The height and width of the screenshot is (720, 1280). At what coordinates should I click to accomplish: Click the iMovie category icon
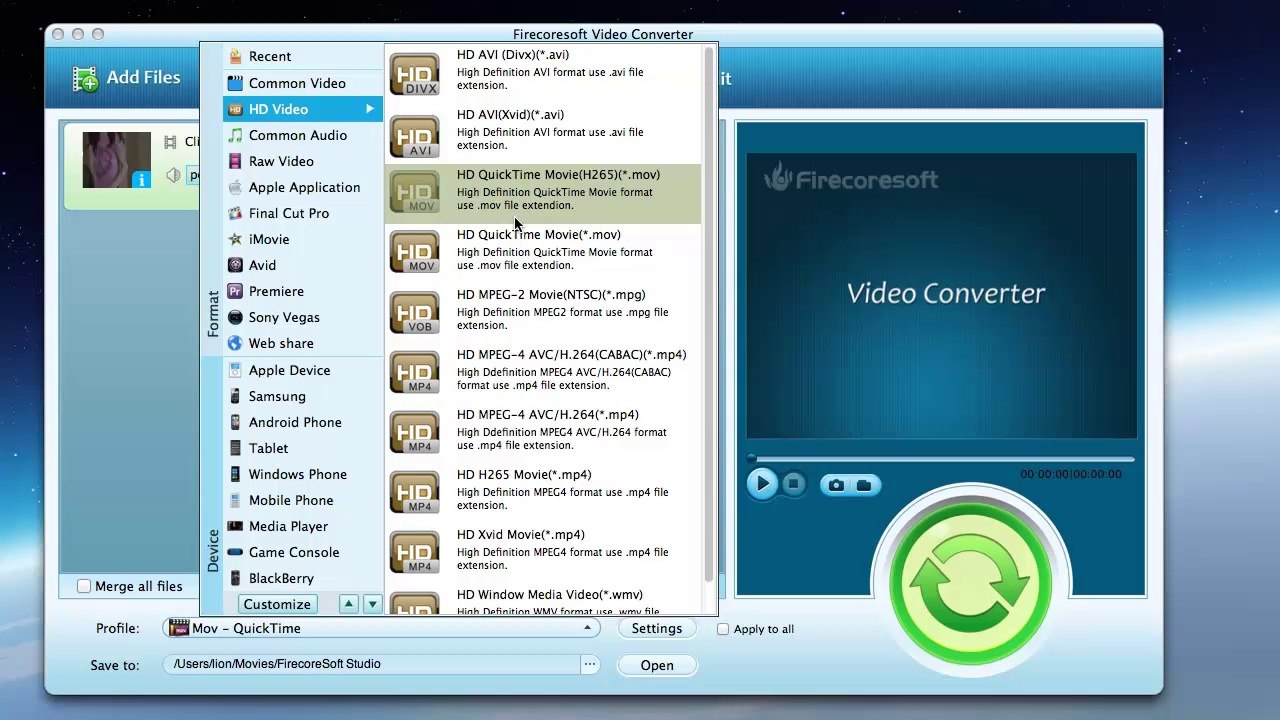pos(235,239)
